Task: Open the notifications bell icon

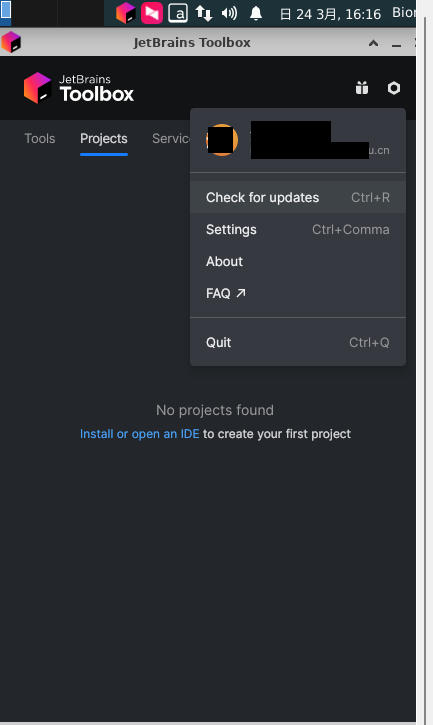Action: click(x=256, y=13)
